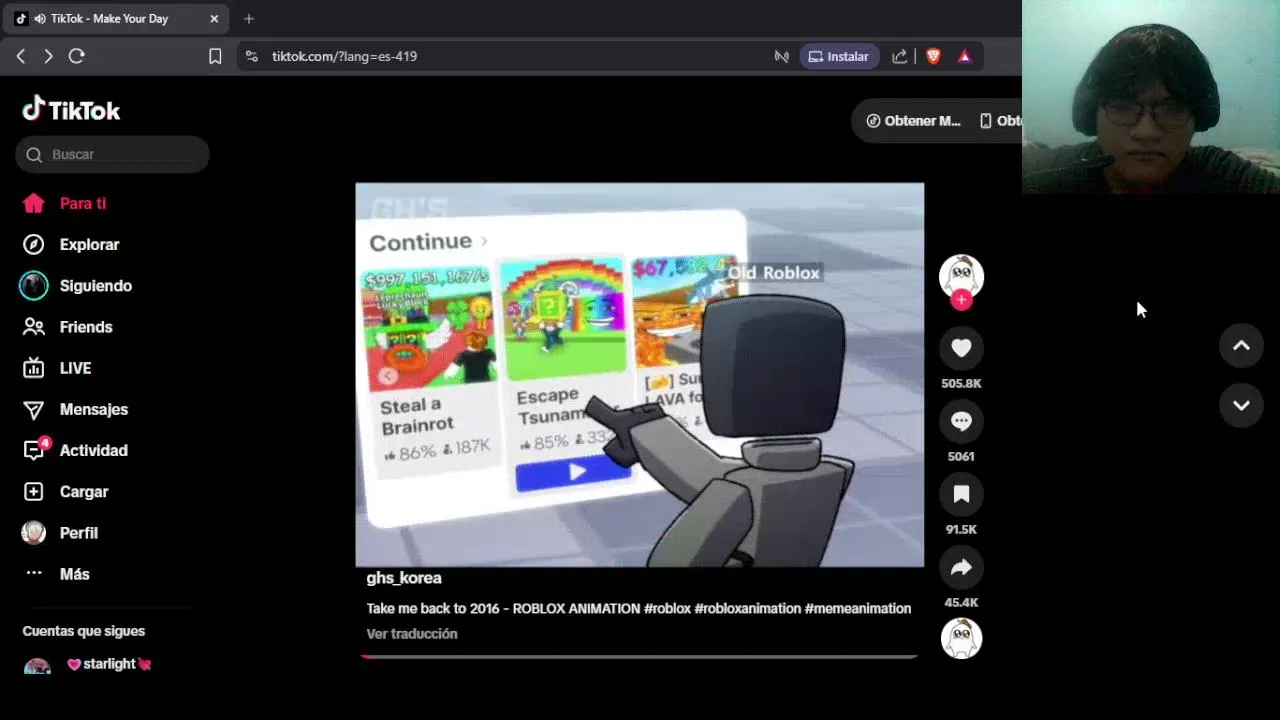
Task: Click the browser share icon
Action: coord(900,56)
